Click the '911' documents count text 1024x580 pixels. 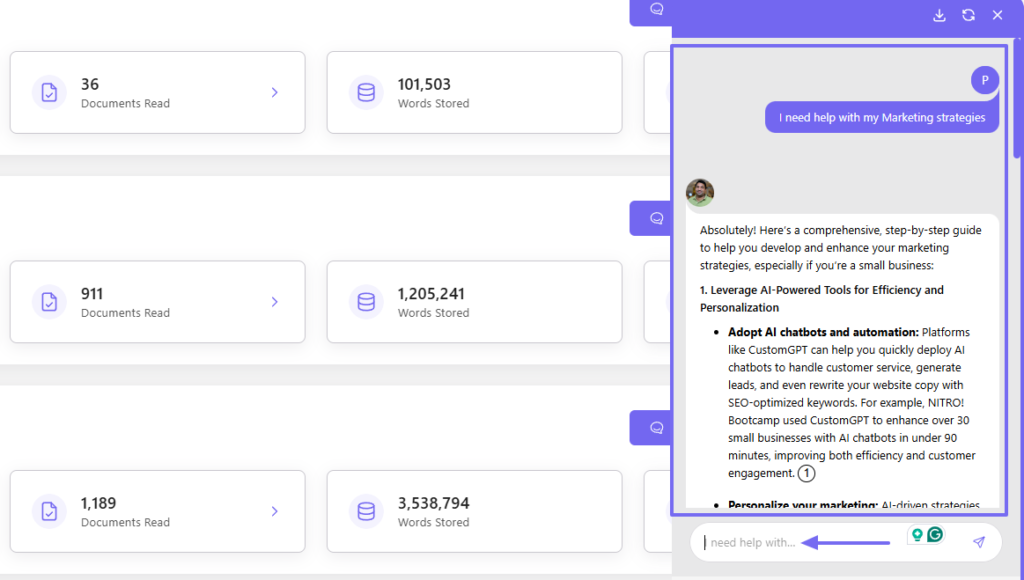tap(92, 294)
